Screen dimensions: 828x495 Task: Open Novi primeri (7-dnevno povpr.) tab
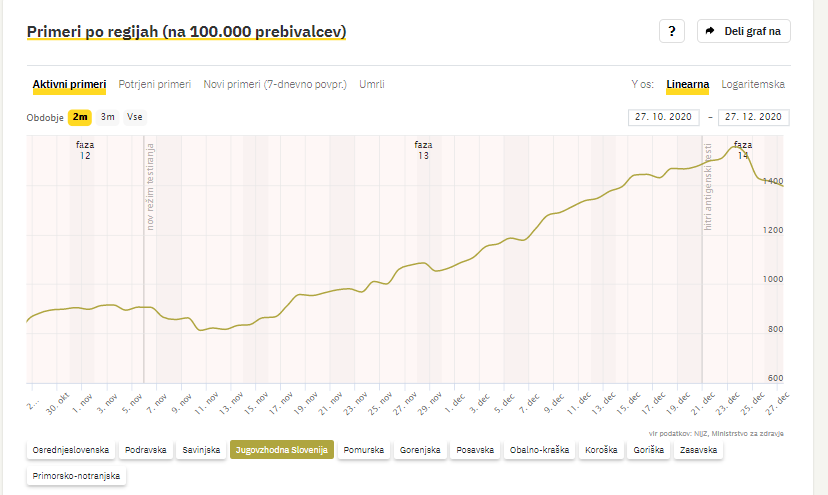click(275, 85)
